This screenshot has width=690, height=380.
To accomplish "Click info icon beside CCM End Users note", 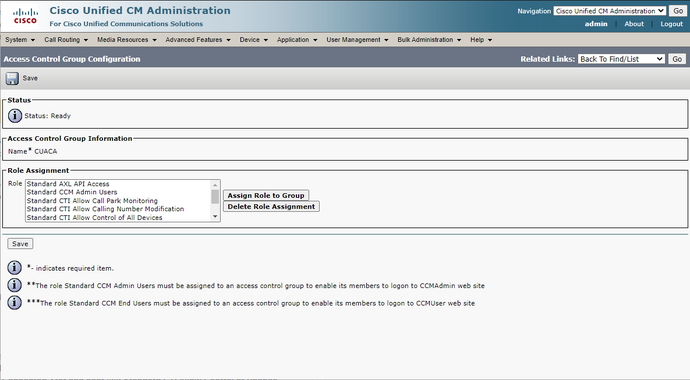I will [x=15, y=303].
